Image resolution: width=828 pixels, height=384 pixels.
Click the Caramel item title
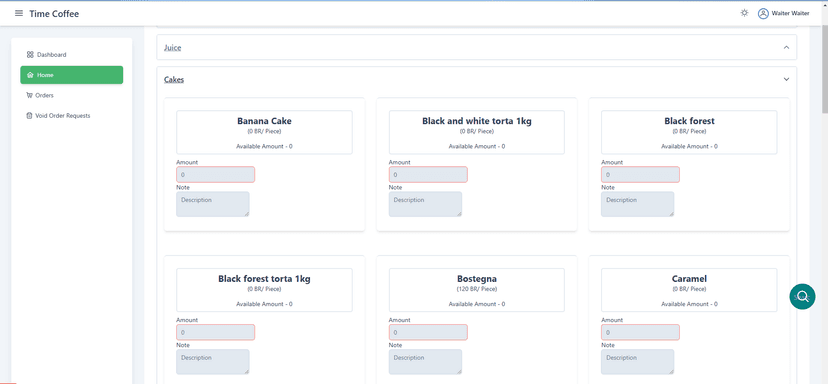pos(689,279)
